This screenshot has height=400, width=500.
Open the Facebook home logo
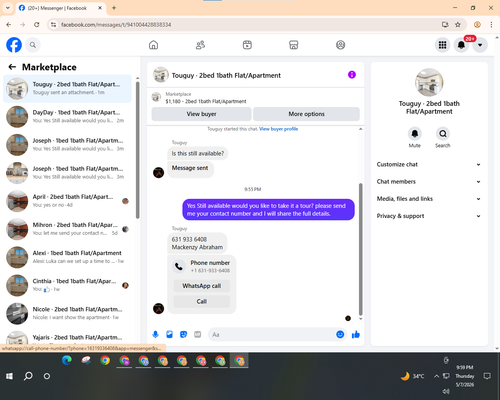pyautogui.click(x=14, y=45)
